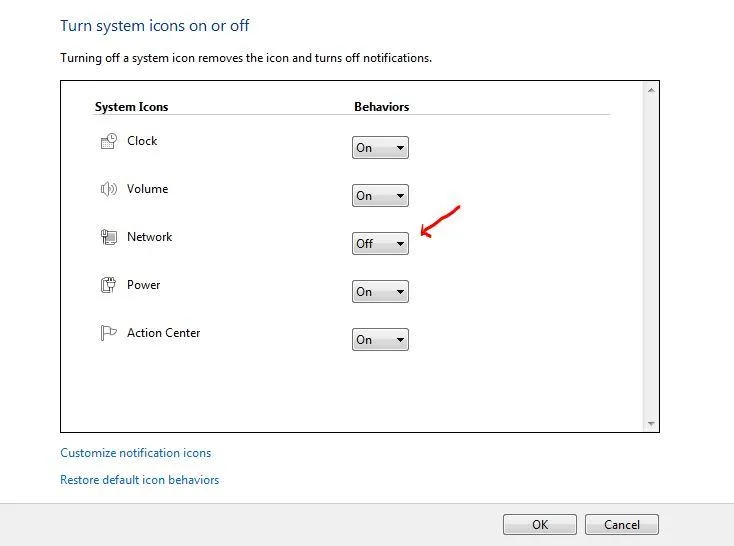The width and height of the screenshot is (734, 546).
Task: Click the Clock system icon
Action: click(109, 141)
